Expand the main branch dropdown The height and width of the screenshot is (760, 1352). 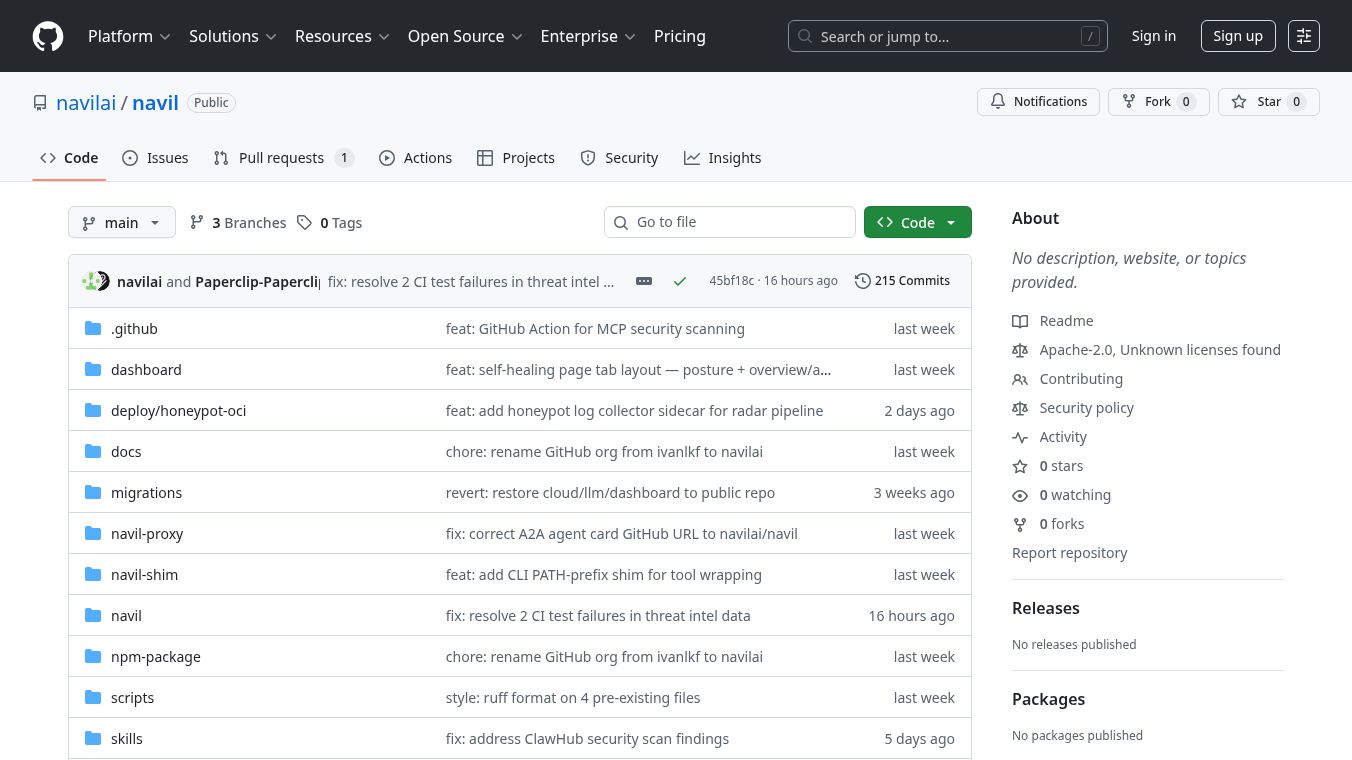(121, 223)
